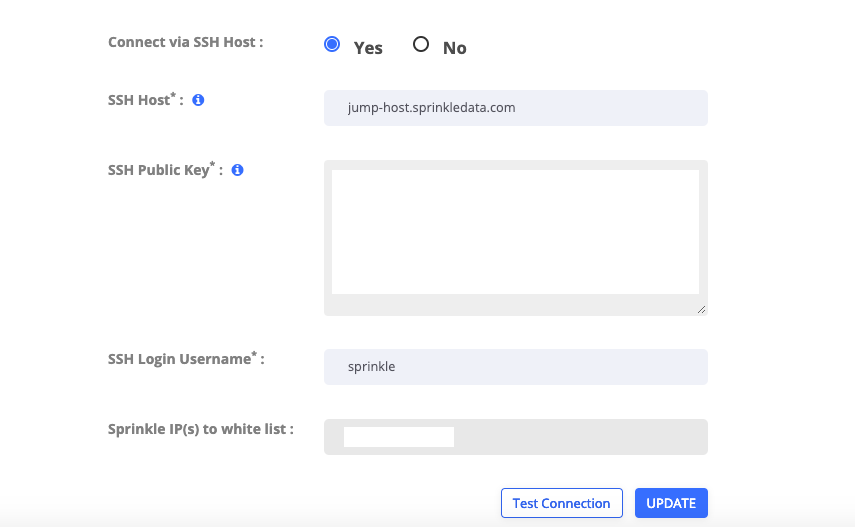Click the "Yes" option label text
Image resolution: width=855 pixels, height=527 pixels.
click(368, 48)
